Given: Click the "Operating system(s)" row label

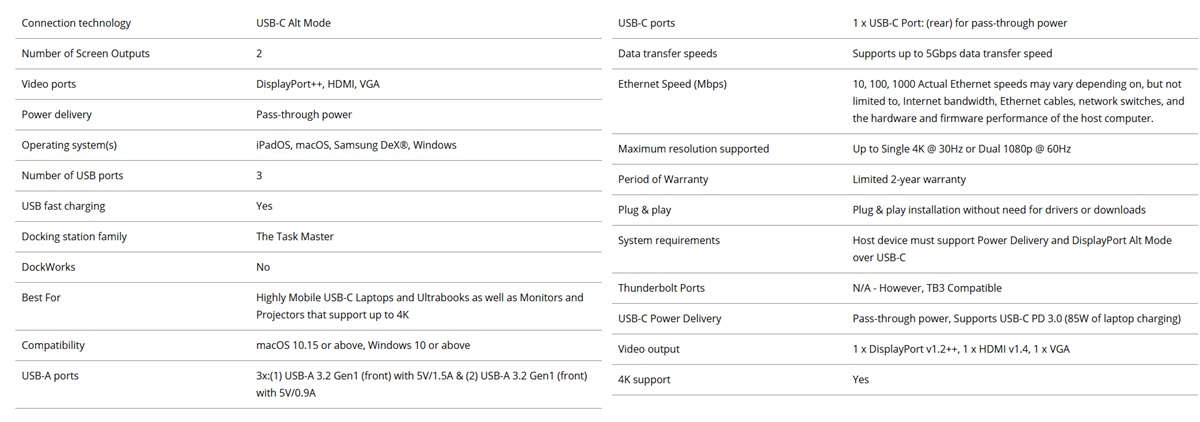Looking at the screenshot, I should point(69,145).
